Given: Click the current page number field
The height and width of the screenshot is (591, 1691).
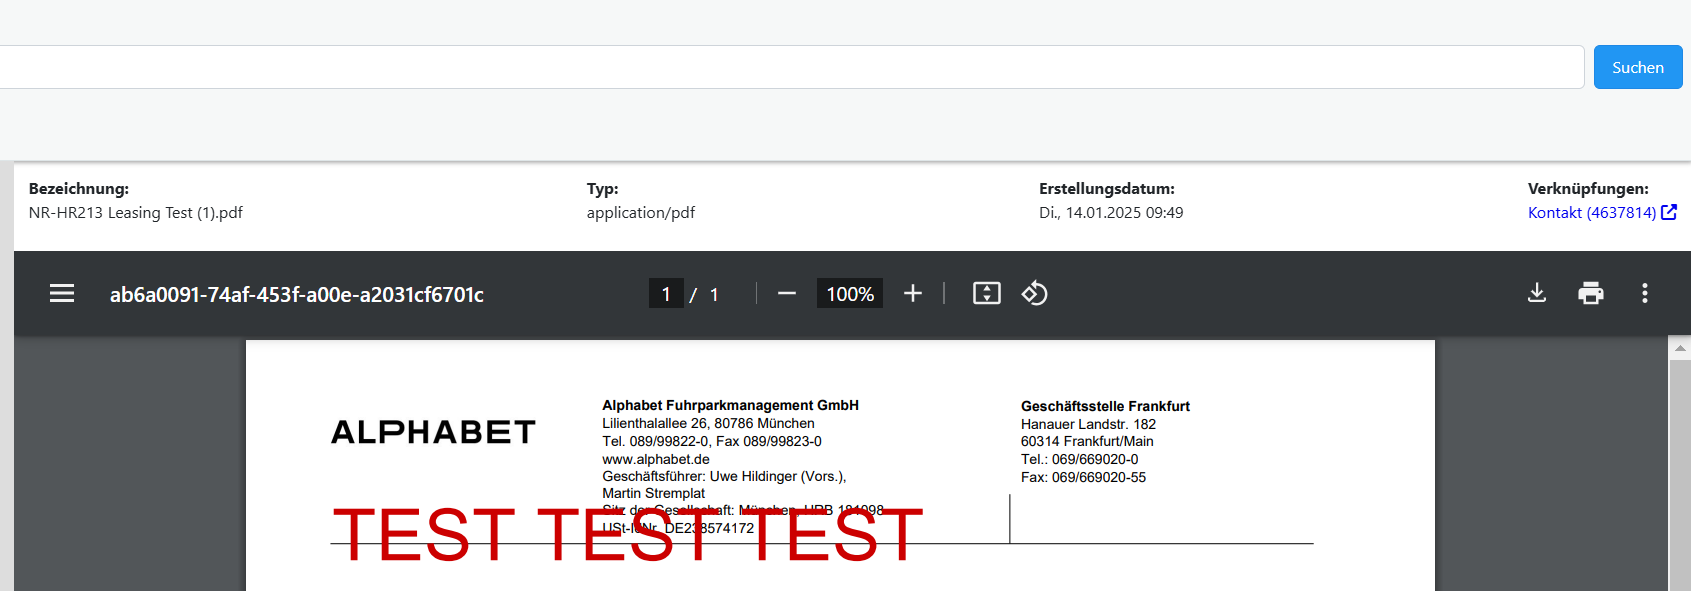Looking at the screenshot, I should [666, 294].
